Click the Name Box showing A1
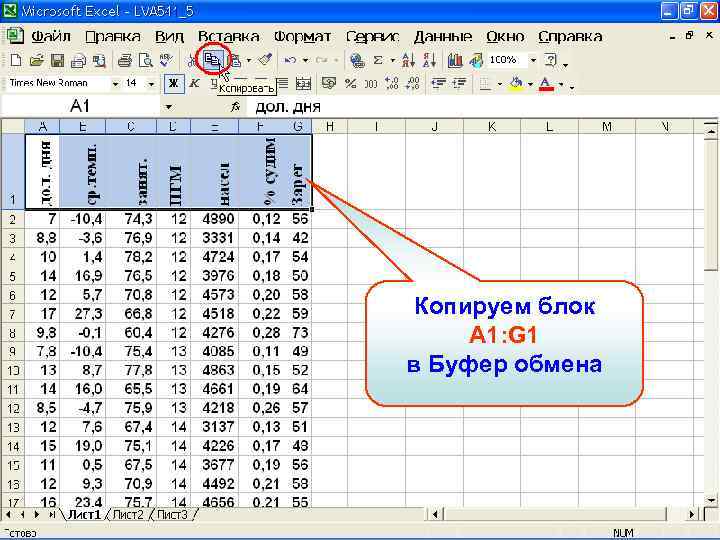This screenshot has height=540, width=720. (81, 107)
